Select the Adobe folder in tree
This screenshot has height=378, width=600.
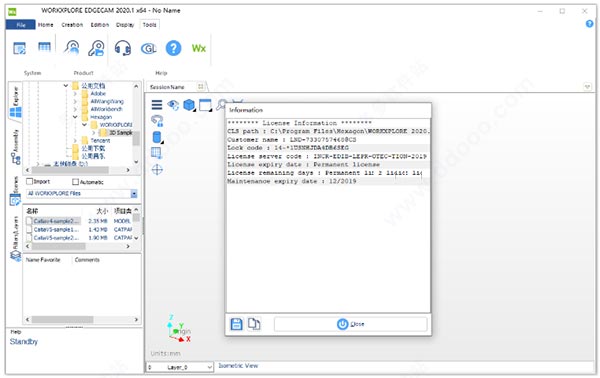[98, 93]
